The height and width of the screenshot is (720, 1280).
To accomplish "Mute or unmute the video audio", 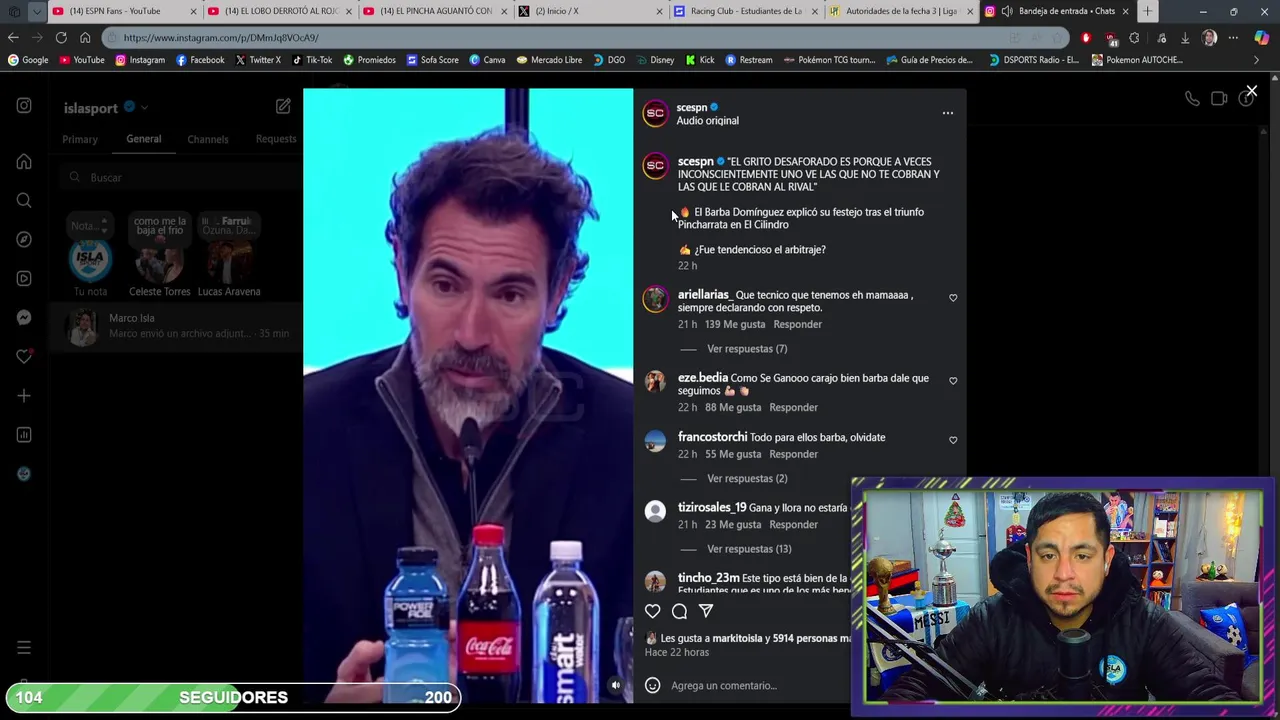I will 616,685.
